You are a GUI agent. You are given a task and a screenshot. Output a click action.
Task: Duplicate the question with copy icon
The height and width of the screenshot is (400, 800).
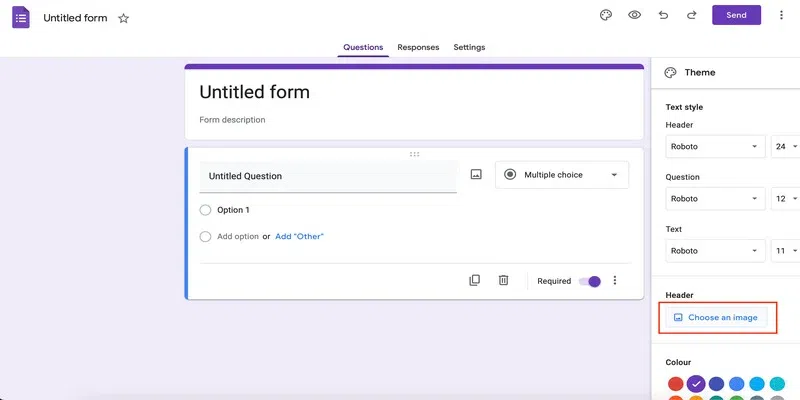pyautogui.click(x=475, y=280)
